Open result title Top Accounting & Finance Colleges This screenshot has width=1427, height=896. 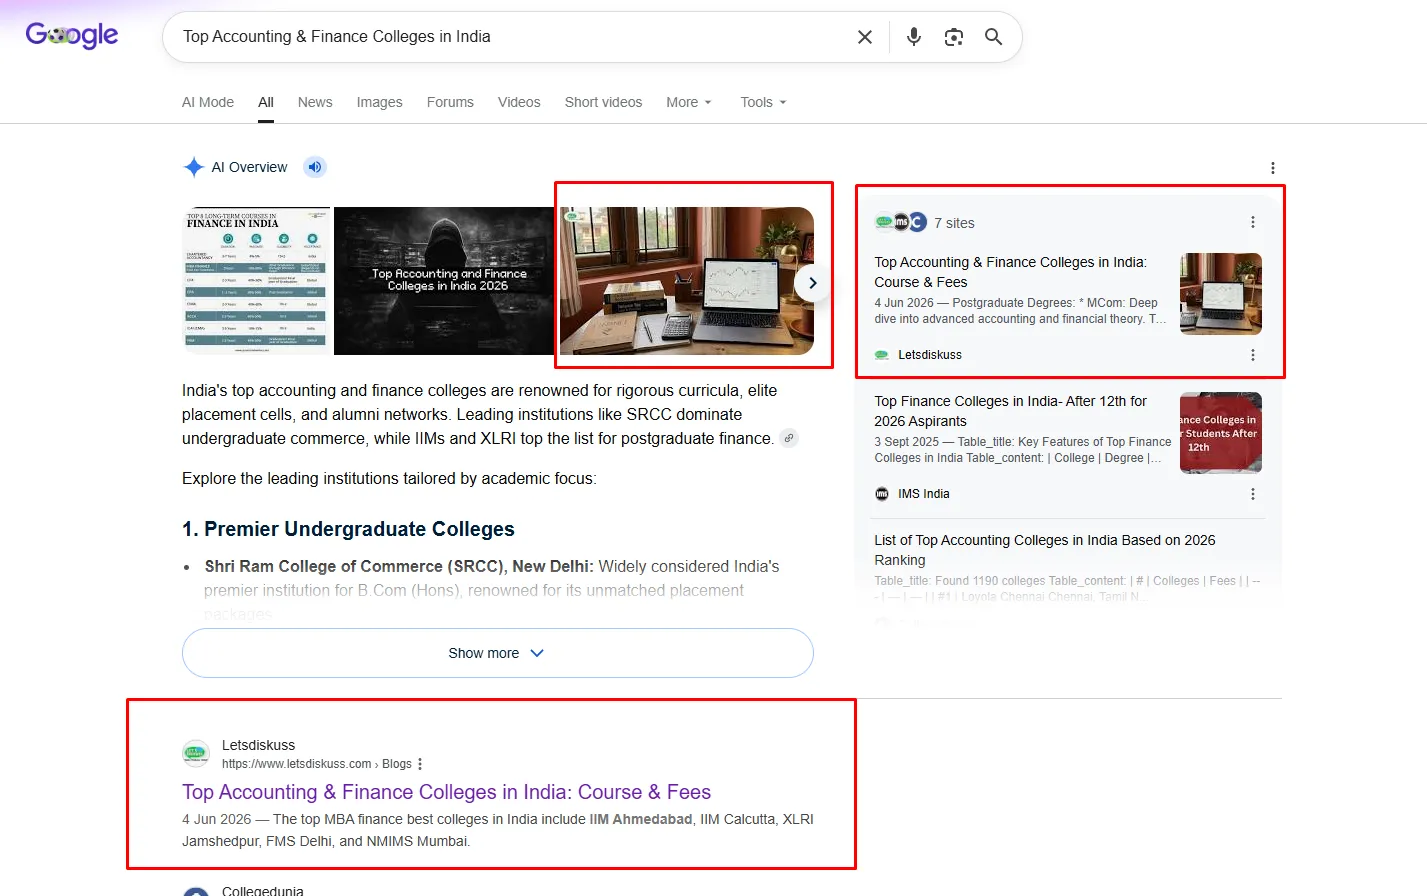tap(446, 792)
